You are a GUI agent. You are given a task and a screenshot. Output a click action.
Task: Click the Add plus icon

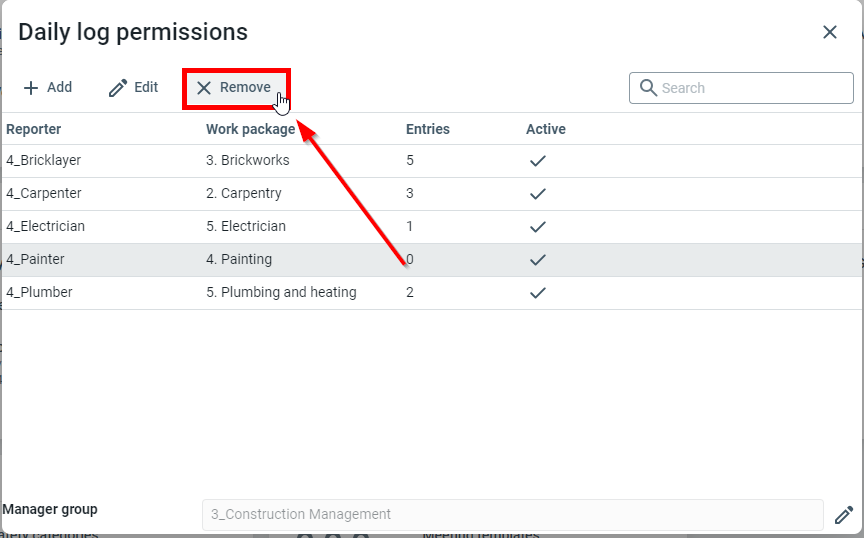(x=31, y=88)
